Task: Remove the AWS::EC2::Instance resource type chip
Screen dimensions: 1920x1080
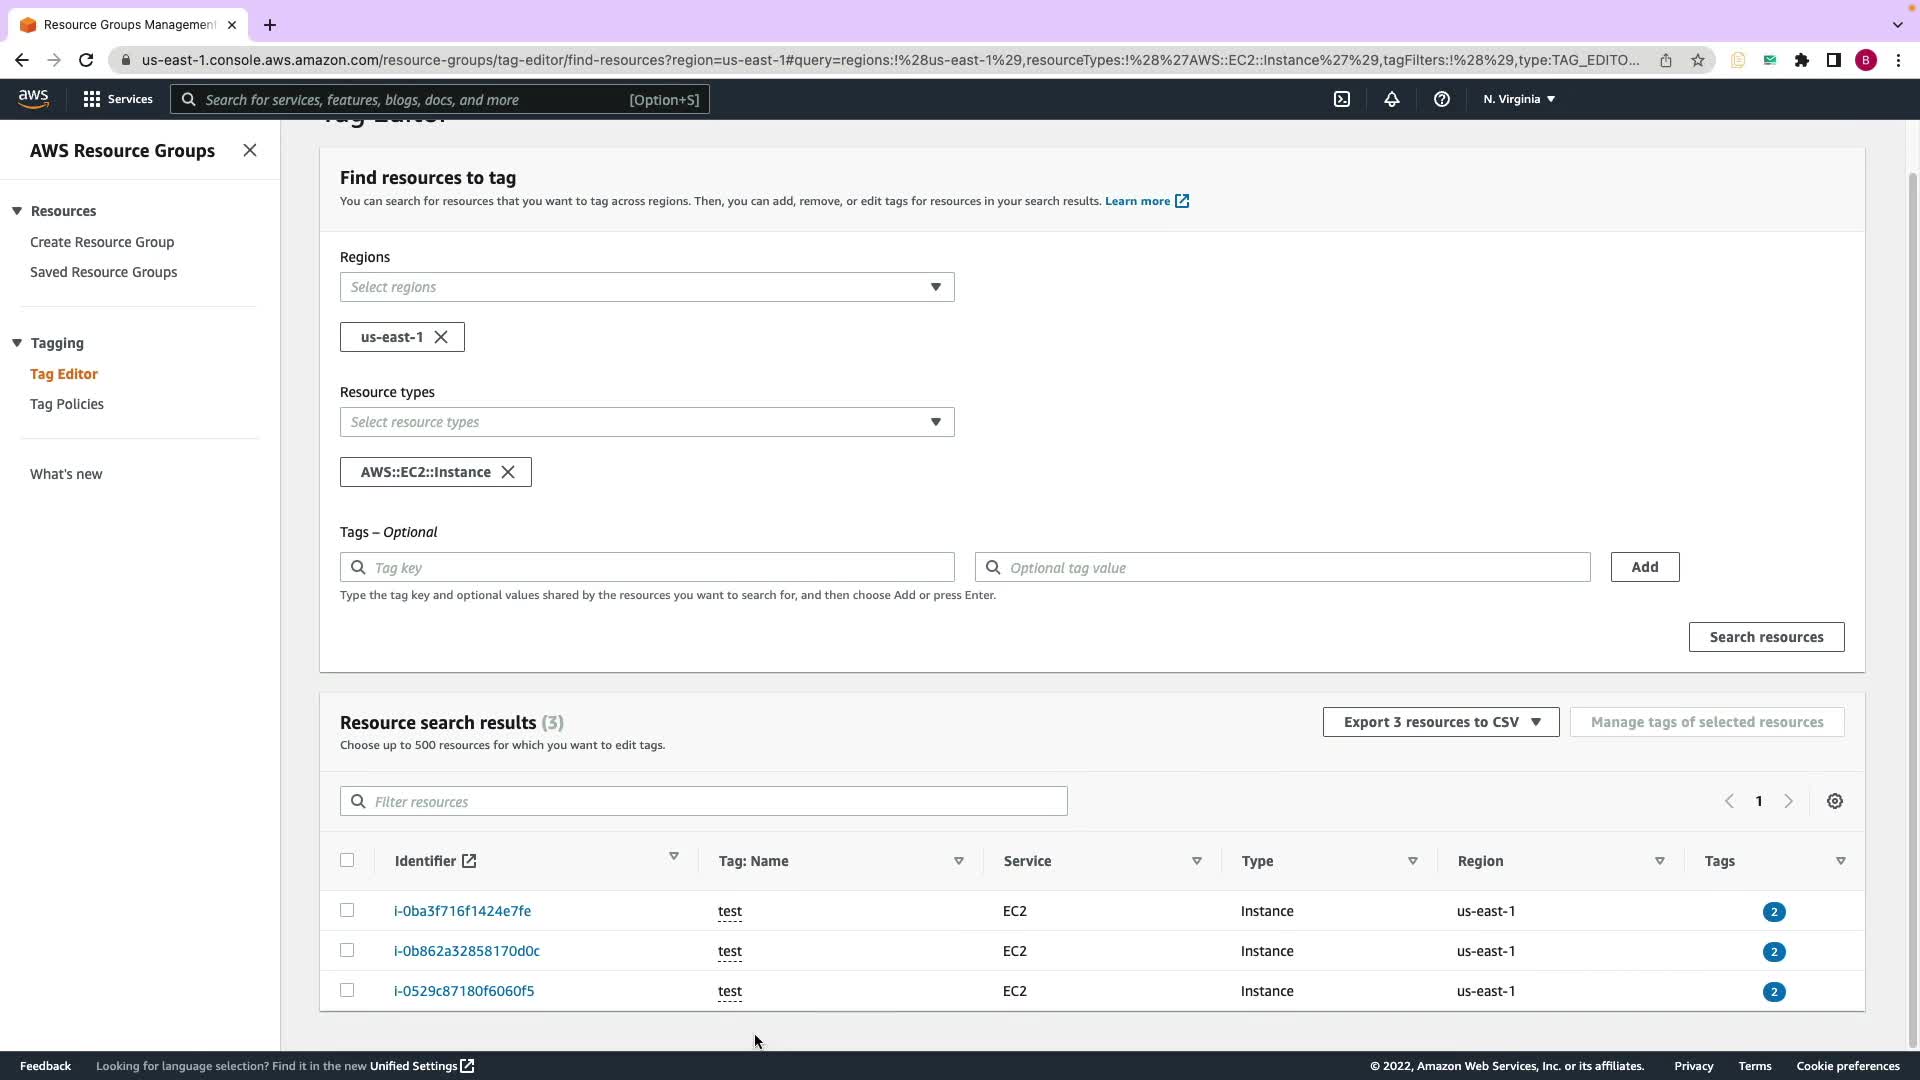Action: [x=508, y=472]
